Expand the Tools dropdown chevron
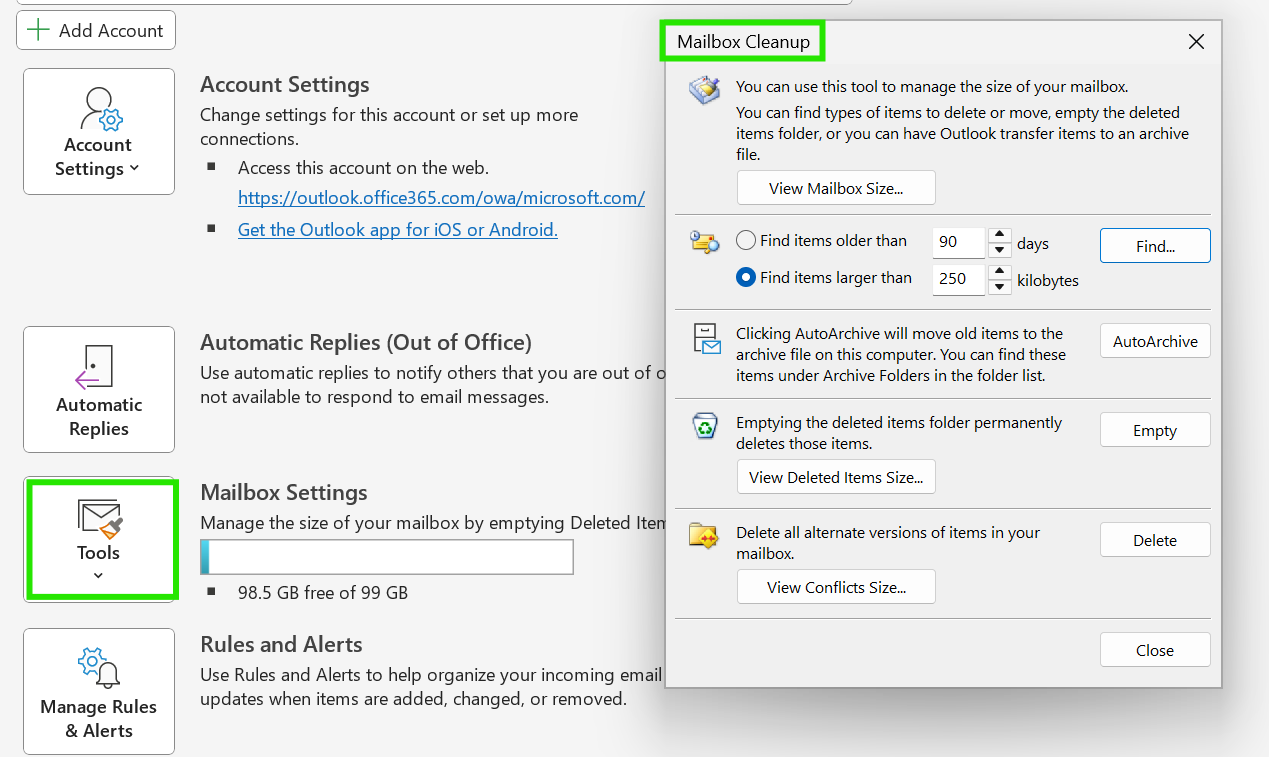The width and height of the screenshot is (1269, 757). pyautogui.click(x=98, y=575)
